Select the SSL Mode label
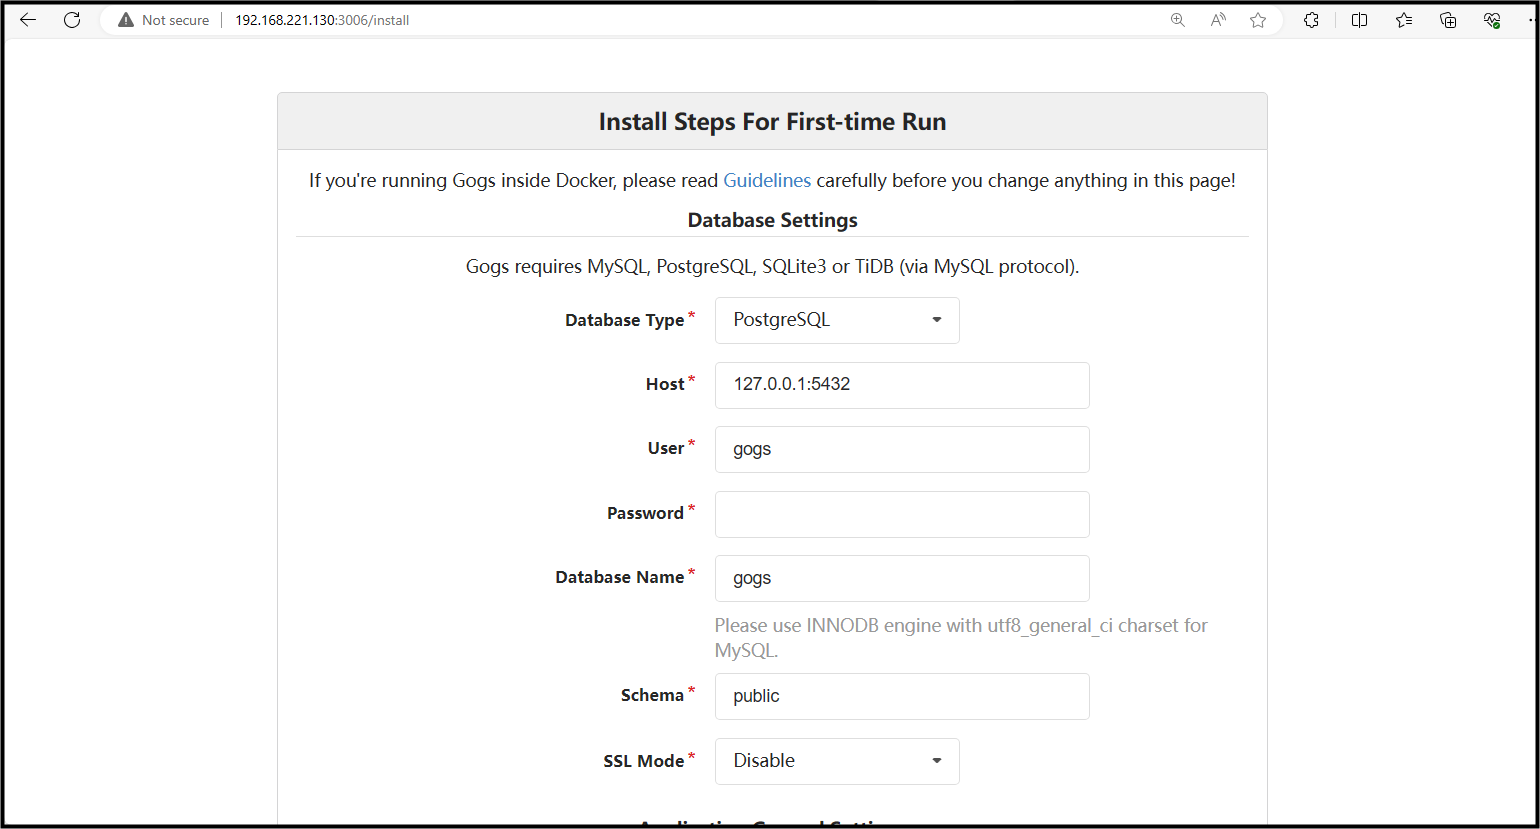Image resolution: width=1540 pixels, height=829 pixels. coord(644,761)
